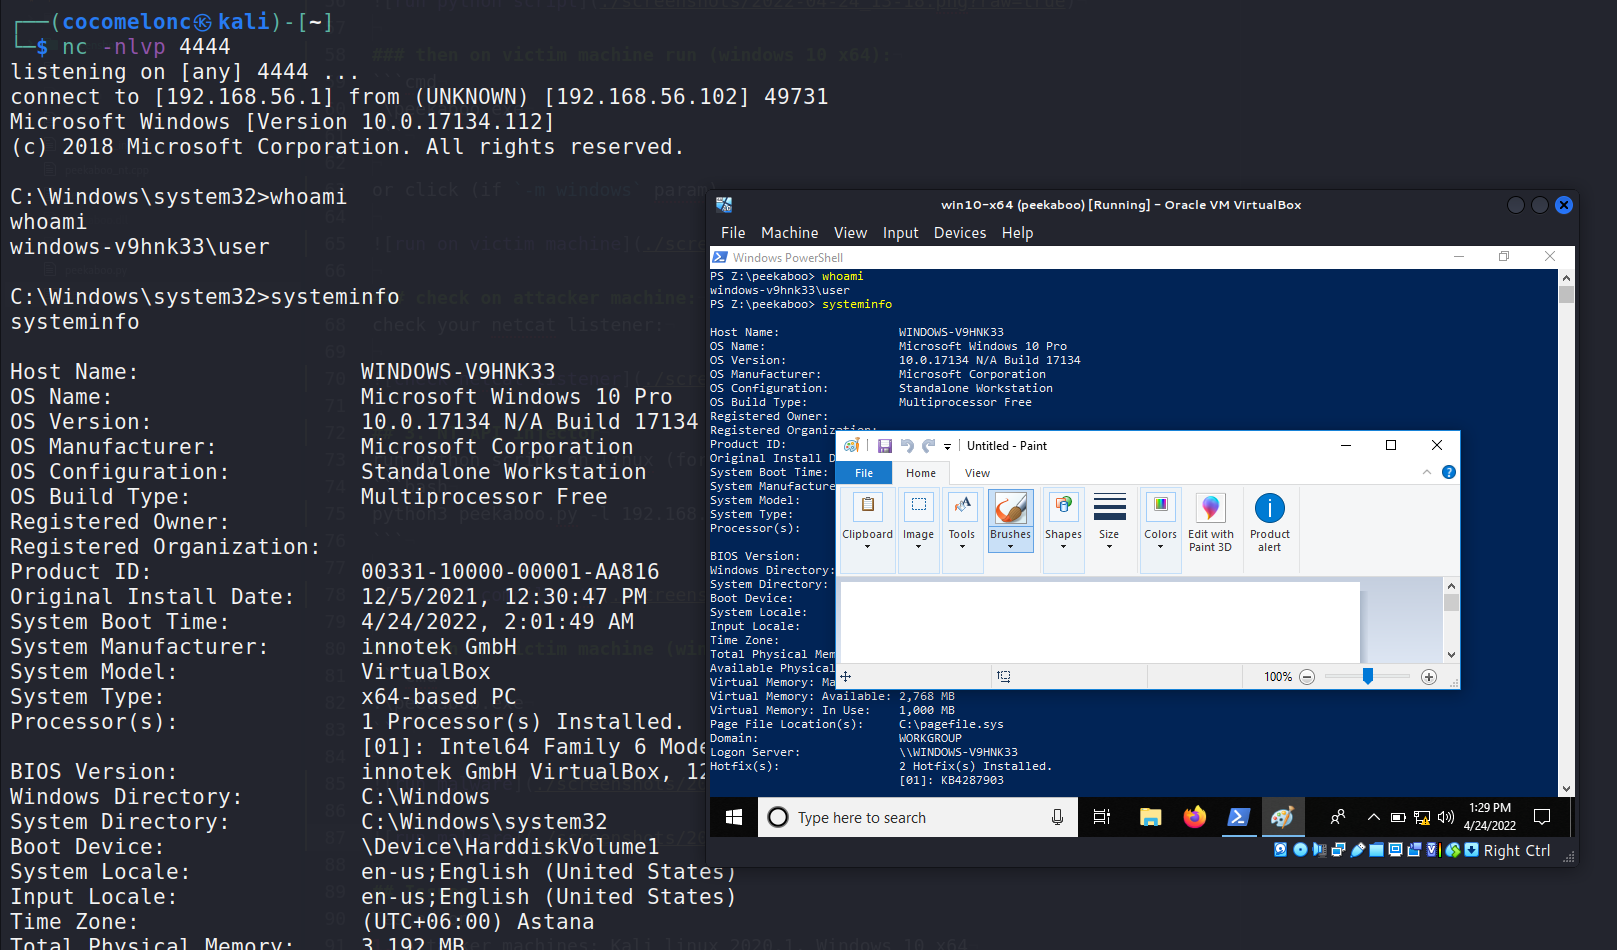1617x950 pixels.
Task: Click the Type here to search box
Action: click(x=918, y=817)
